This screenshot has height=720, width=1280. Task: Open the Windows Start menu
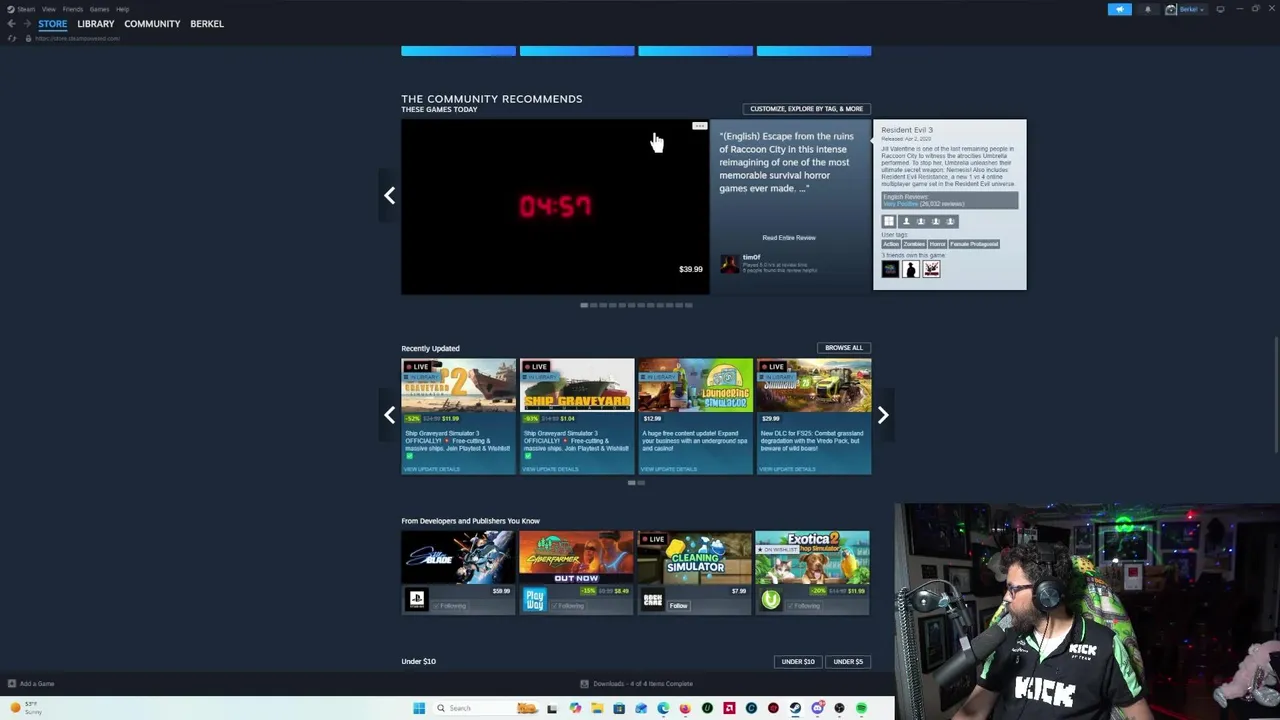(419, 708)
